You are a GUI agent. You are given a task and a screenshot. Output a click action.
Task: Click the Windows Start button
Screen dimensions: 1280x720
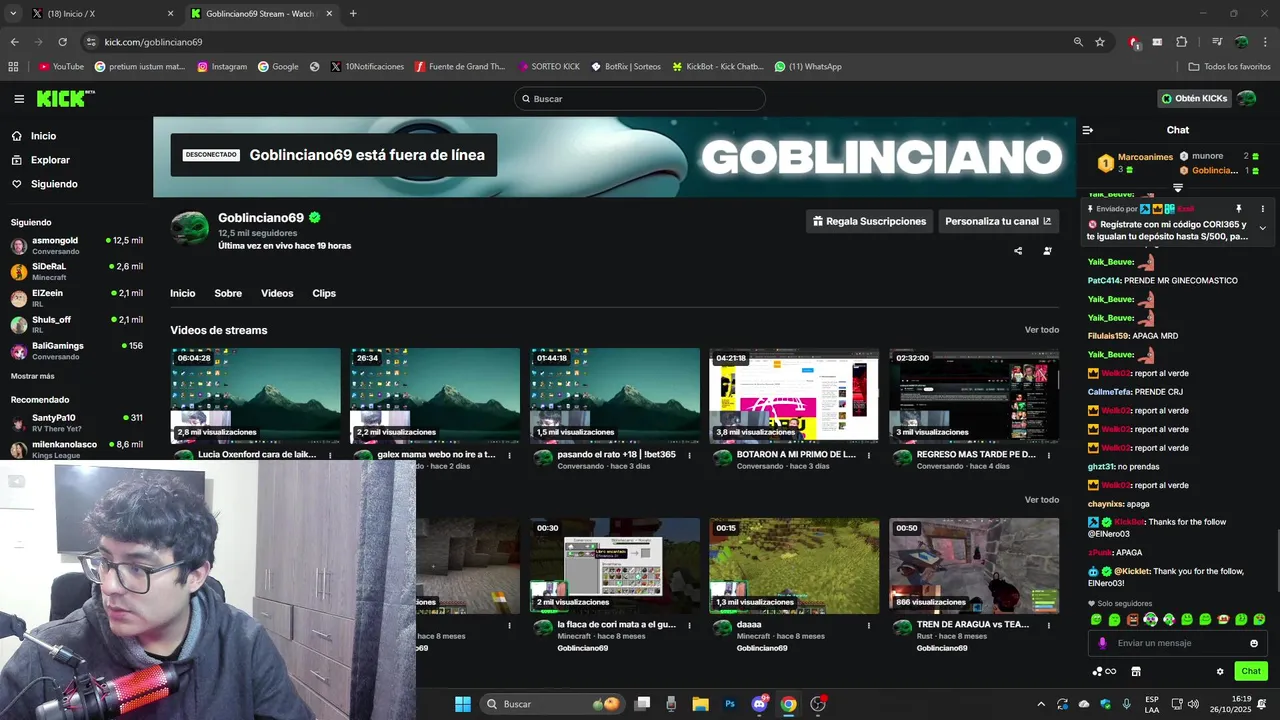coord(463,704)
